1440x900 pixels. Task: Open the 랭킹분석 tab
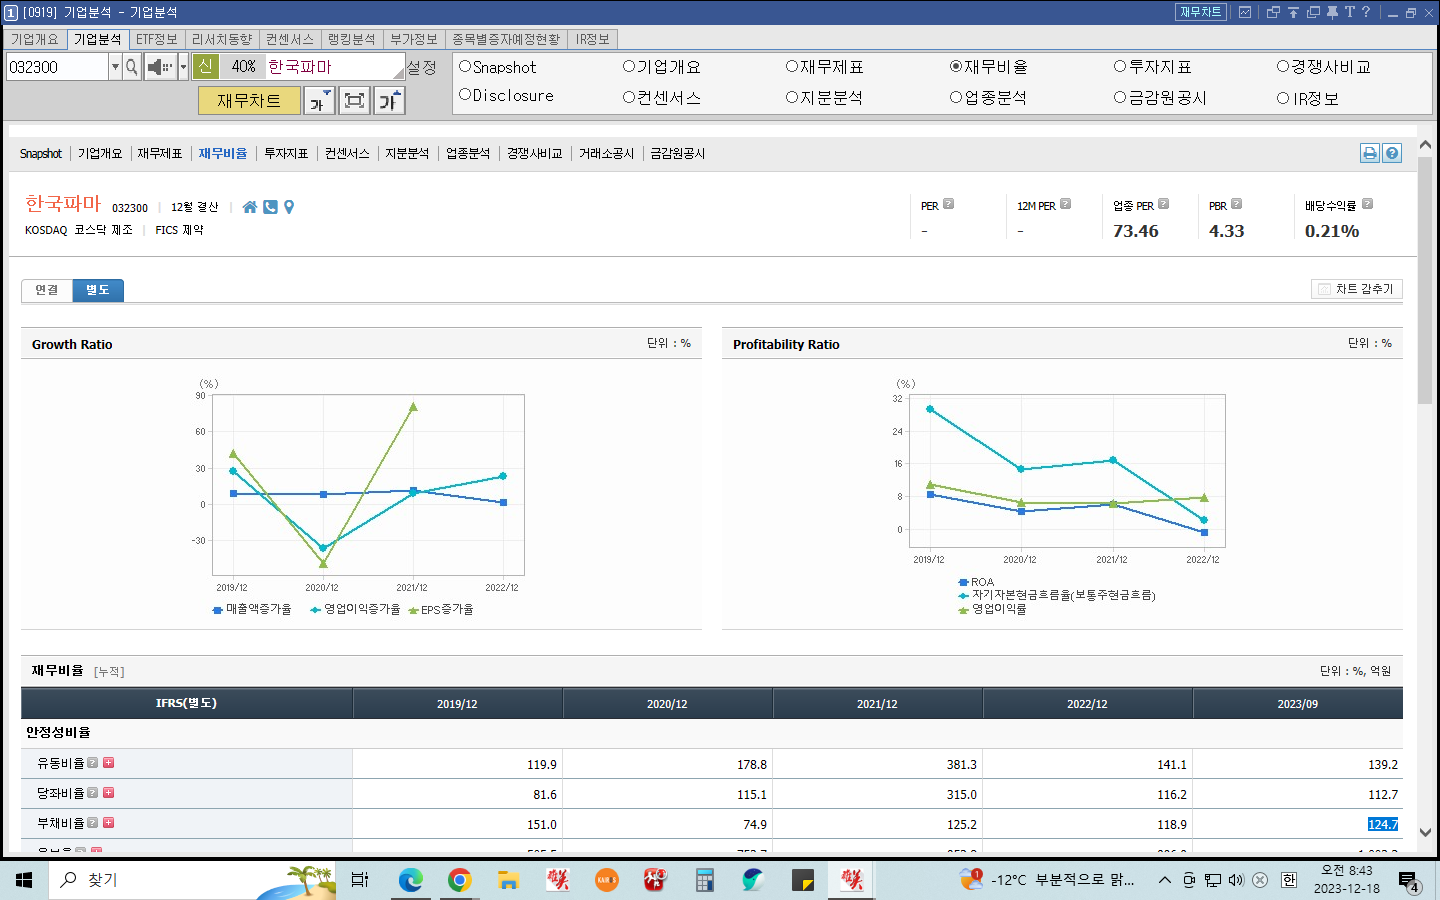352,39
